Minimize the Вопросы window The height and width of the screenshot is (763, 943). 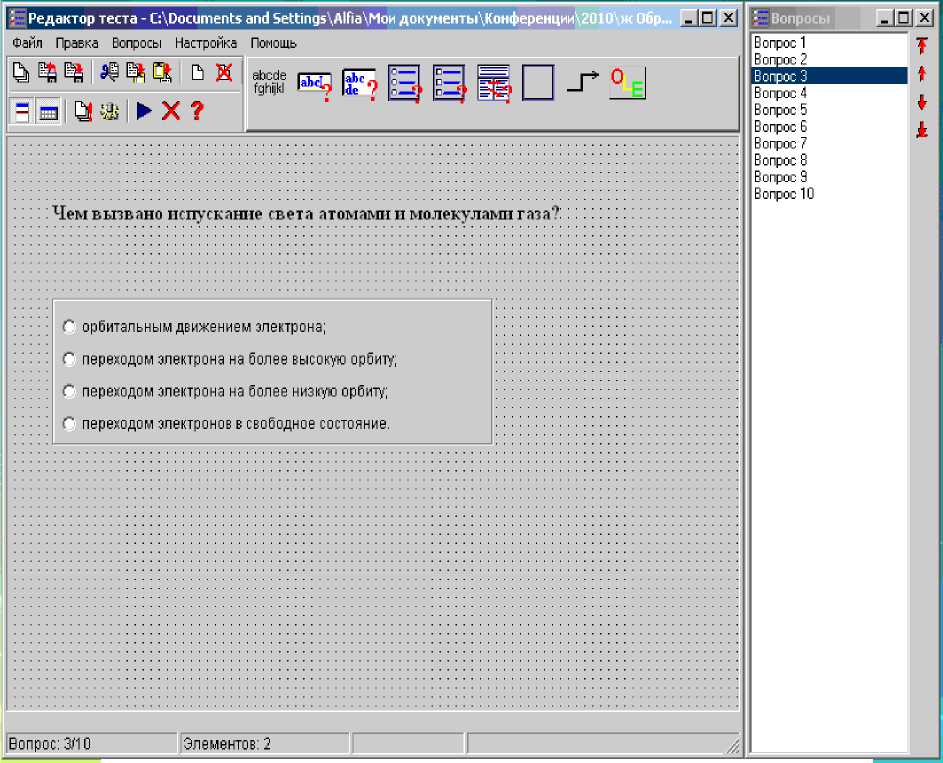(x=883, y=18)
